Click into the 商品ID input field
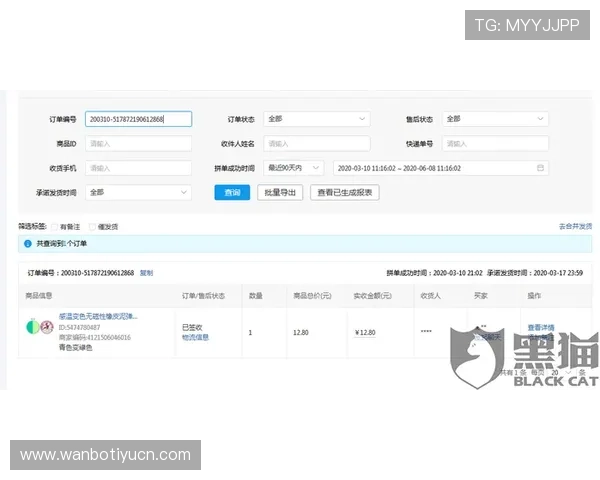The image size is (600, 480). point(138,144)
